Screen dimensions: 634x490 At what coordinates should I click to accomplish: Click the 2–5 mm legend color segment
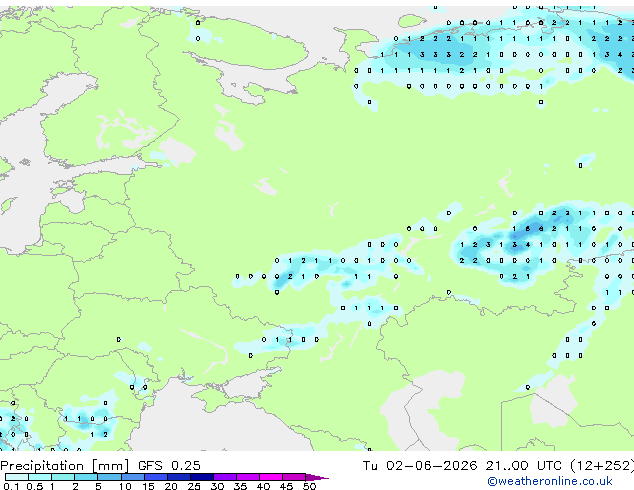click(86, 477)
